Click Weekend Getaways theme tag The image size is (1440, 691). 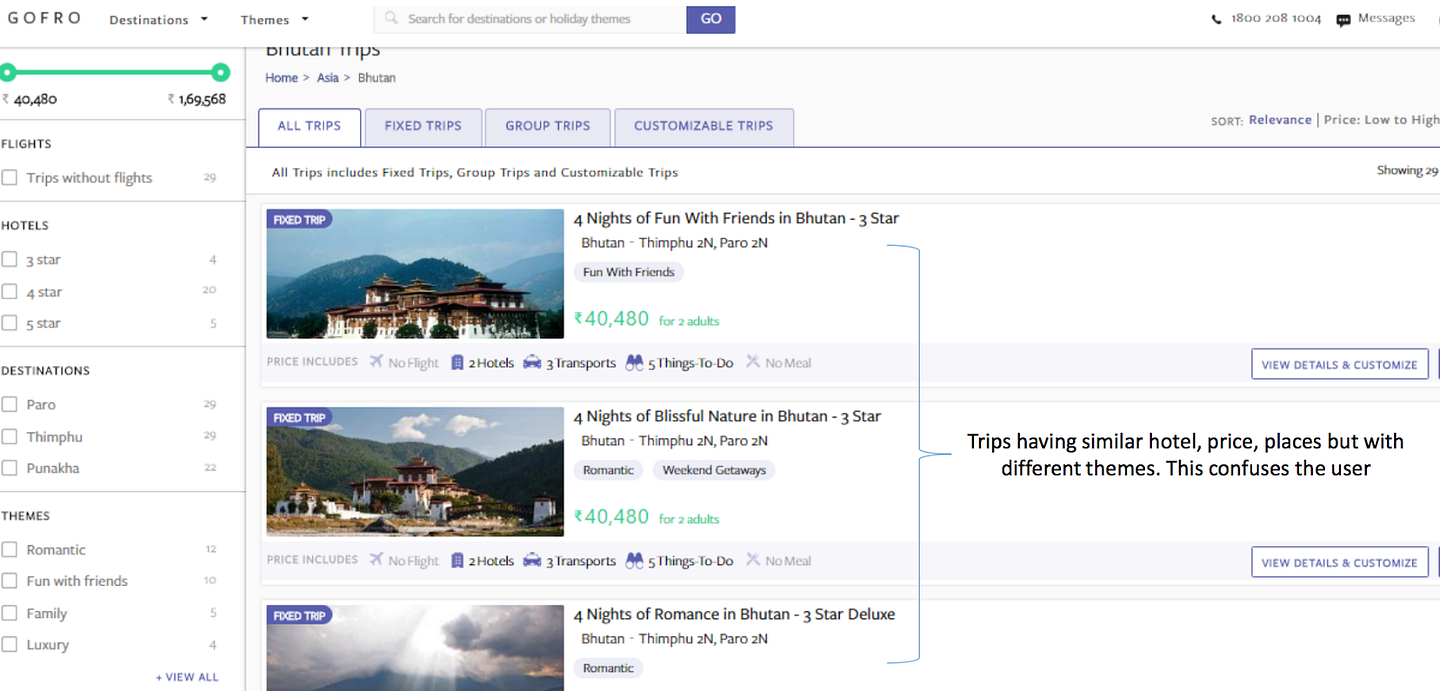click(x=714, y=470)
